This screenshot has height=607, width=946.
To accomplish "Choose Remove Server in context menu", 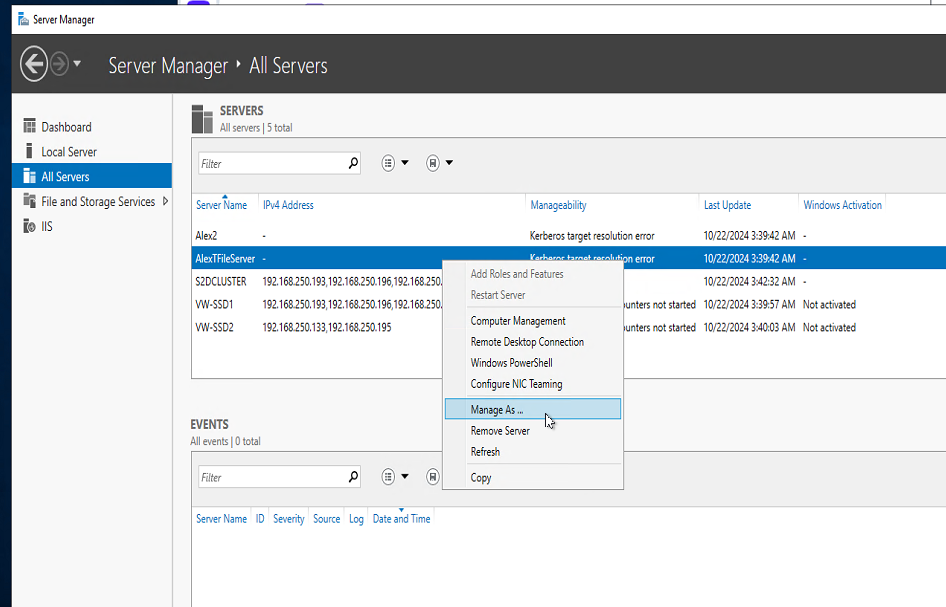I will (x=533, y=431).
